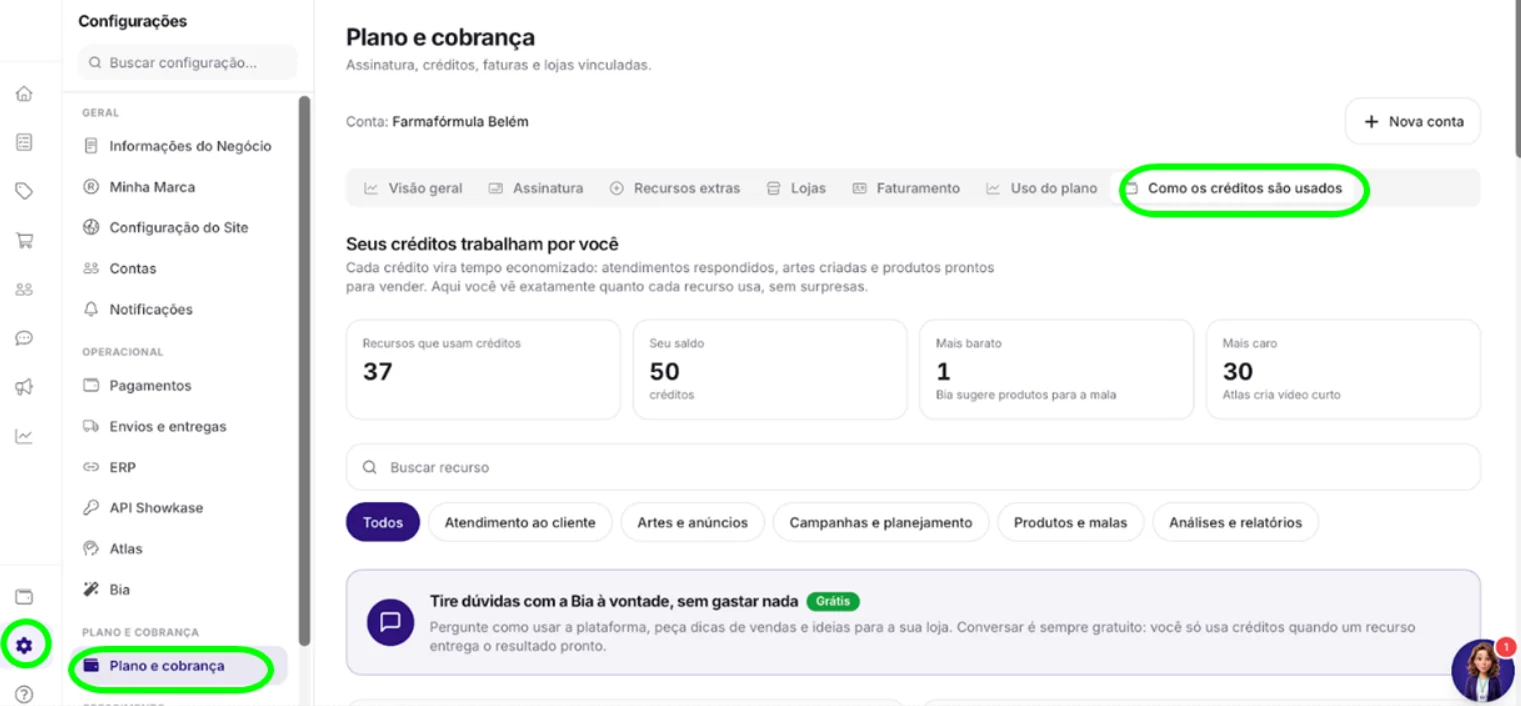Filter by Campanhas e planejamento
The width and height of the screenshot is (1521, 706).
pyautogui.click(x=881, y=522)
